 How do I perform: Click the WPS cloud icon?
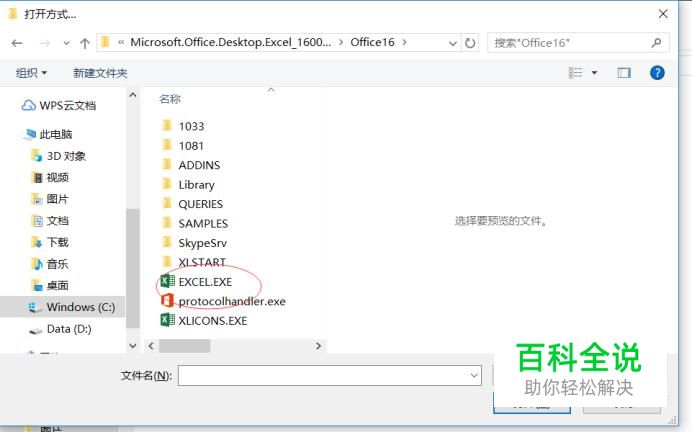29,105
